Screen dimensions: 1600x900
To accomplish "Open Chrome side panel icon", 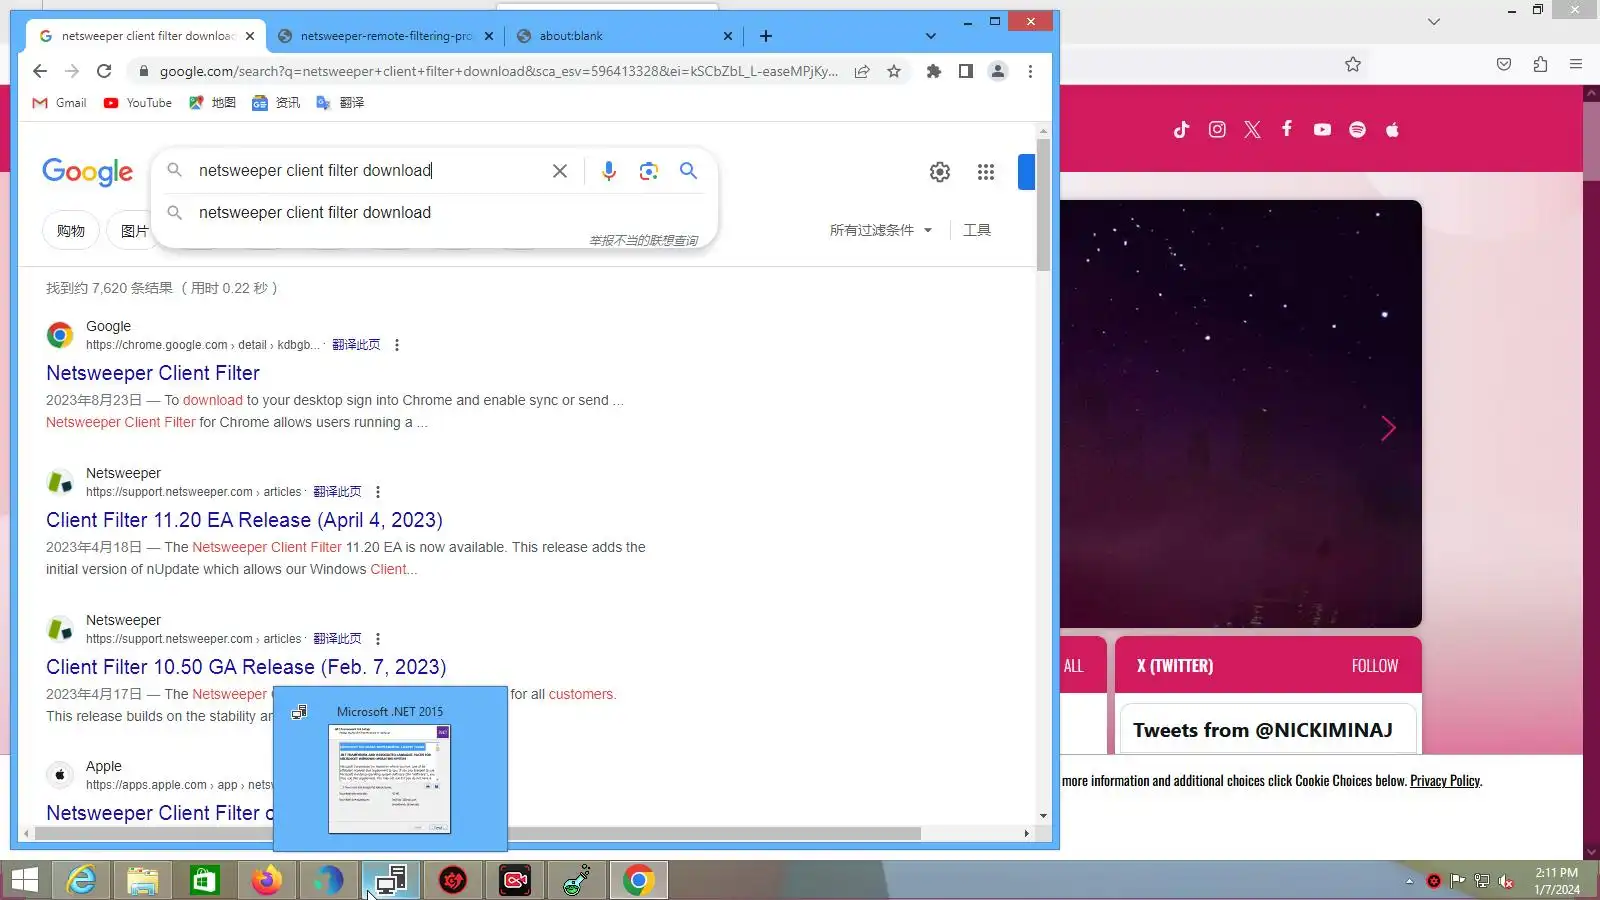I will (966, 71).
